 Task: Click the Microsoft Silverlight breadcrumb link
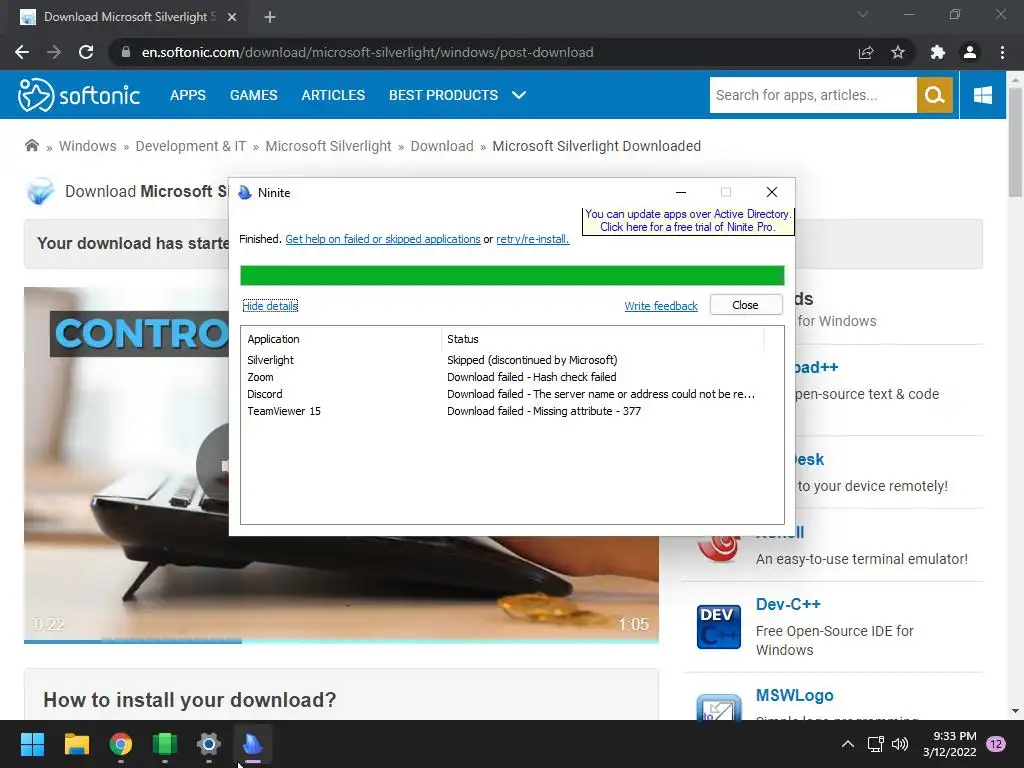click(328, 146)
